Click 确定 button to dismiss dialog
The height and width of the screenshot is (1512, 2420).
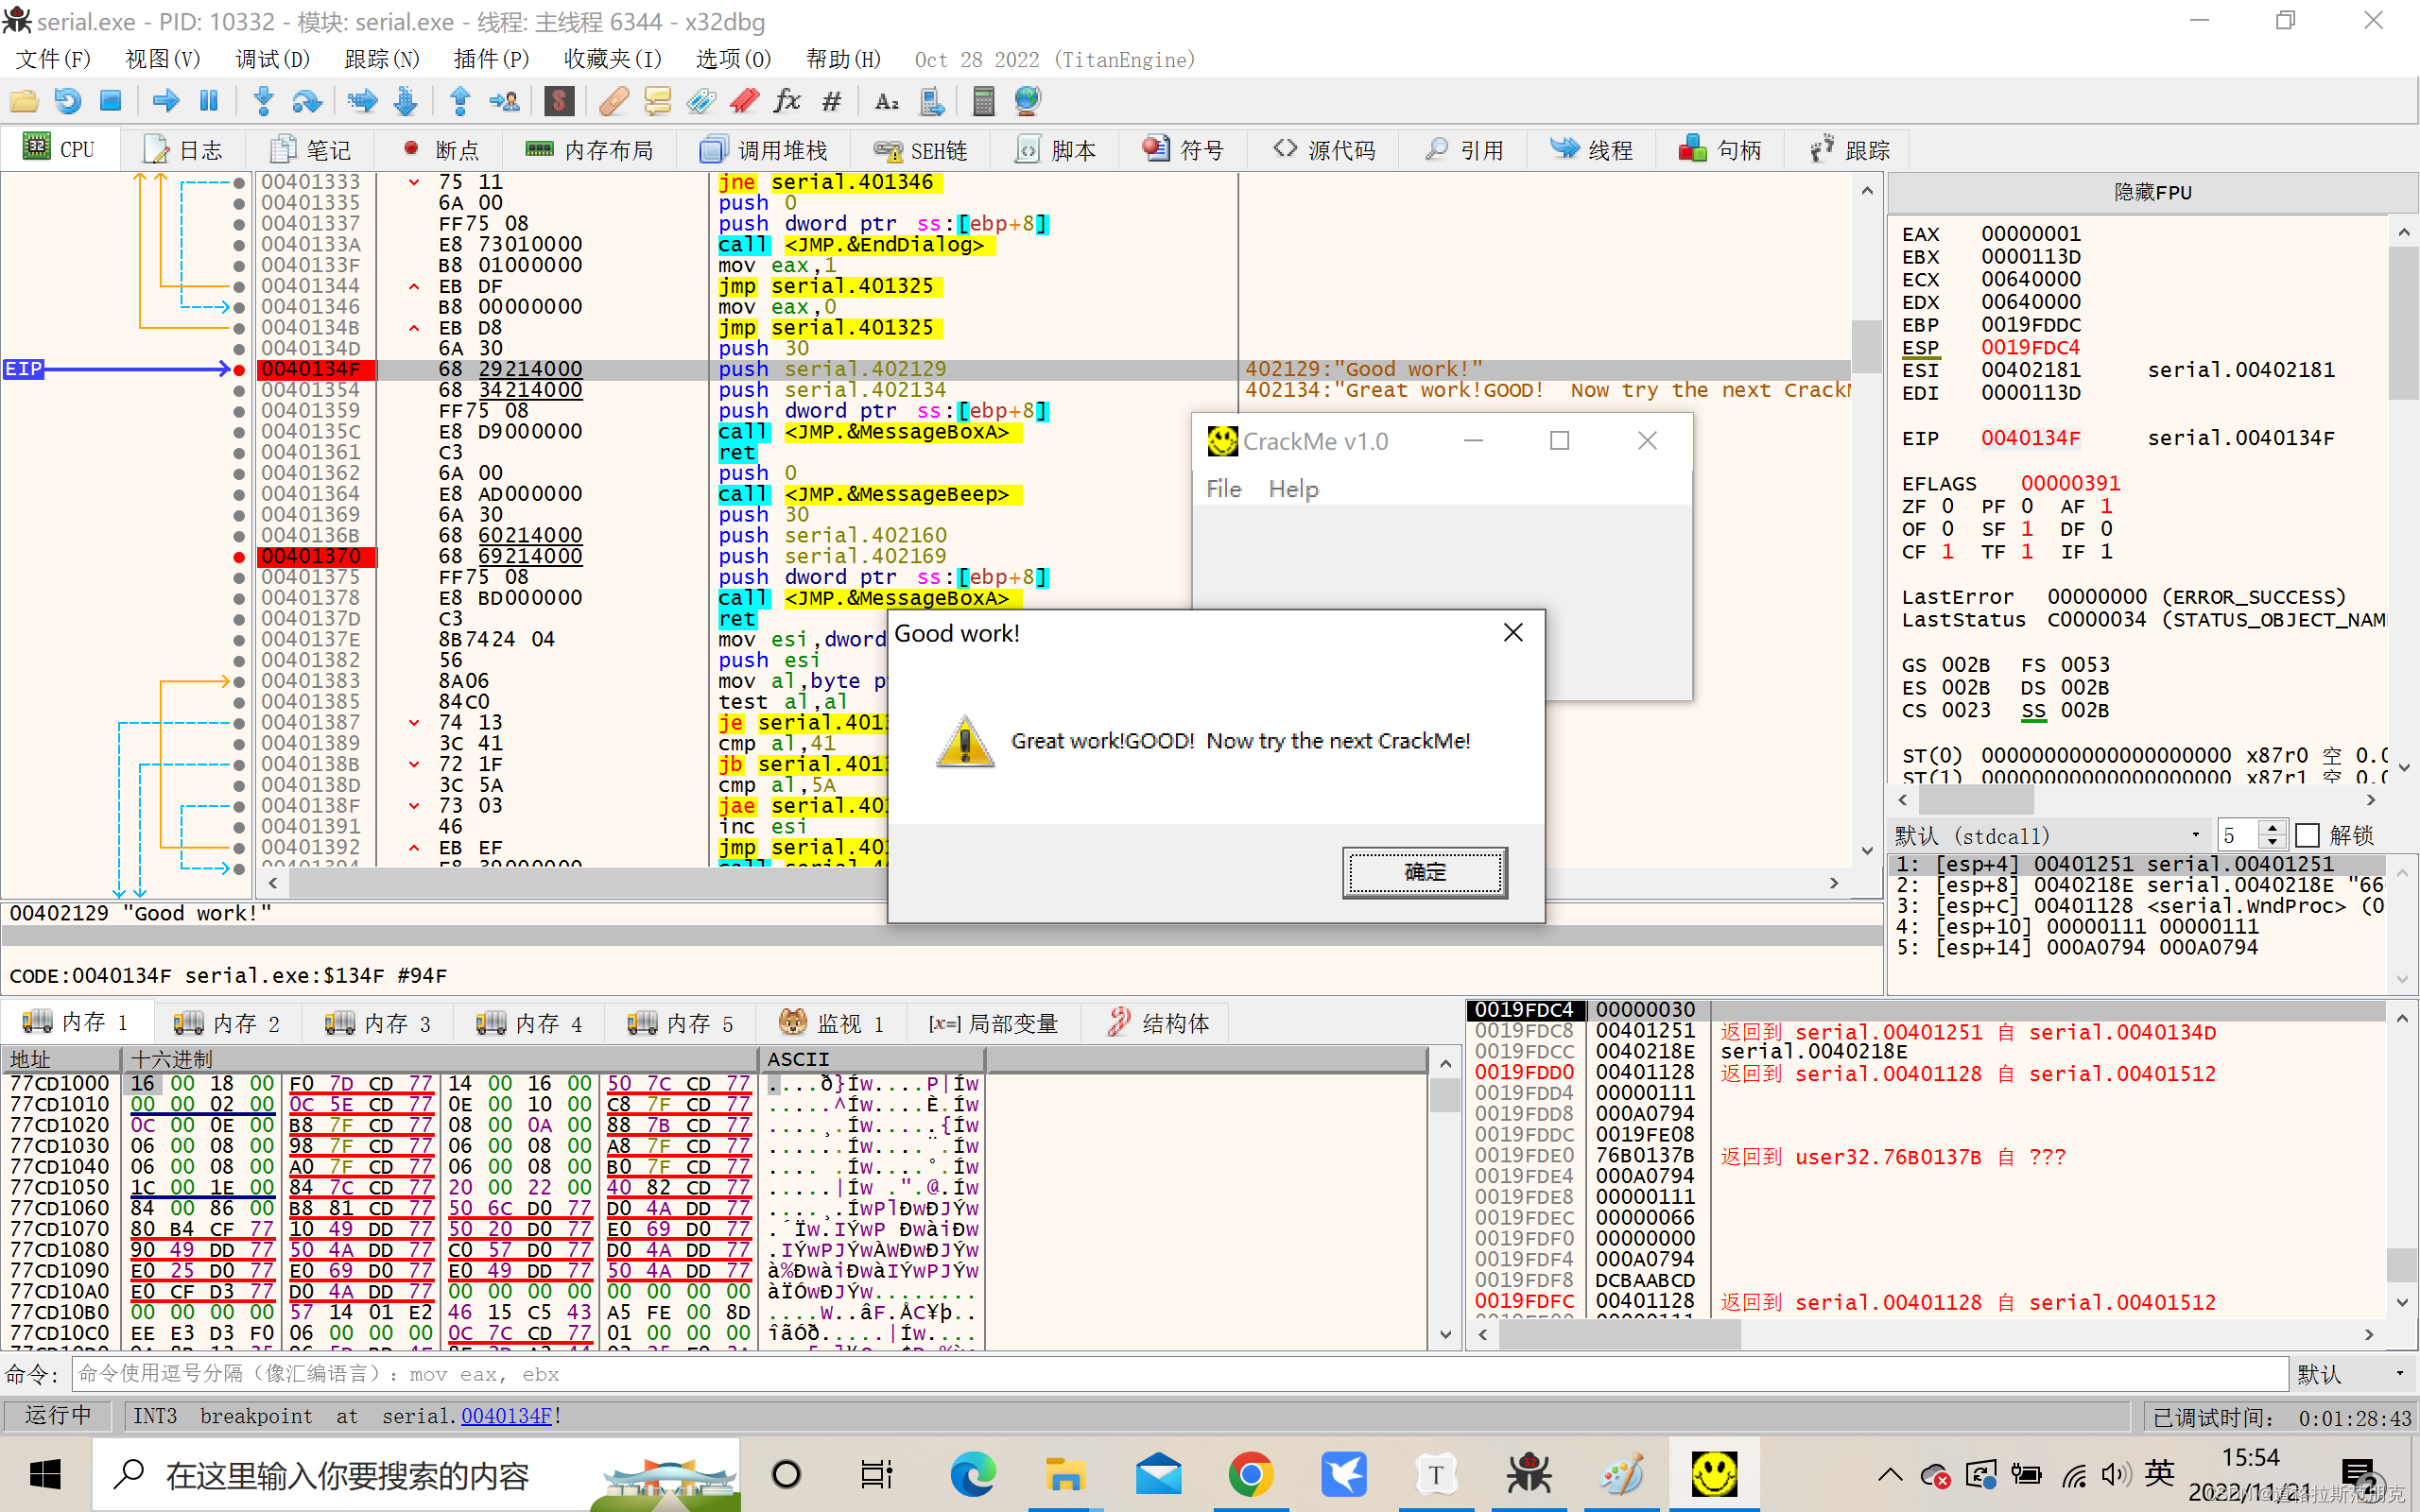pyautogui.click(x=1424, y=871)
